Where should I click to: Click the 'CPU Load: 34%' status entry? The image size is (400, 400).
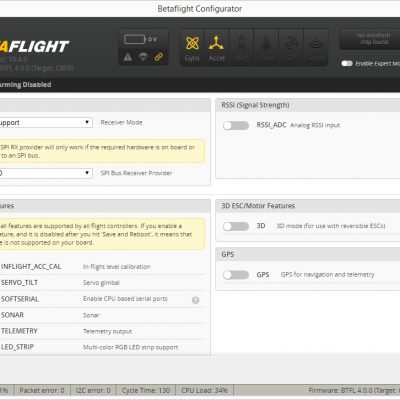tap(205, 390)
